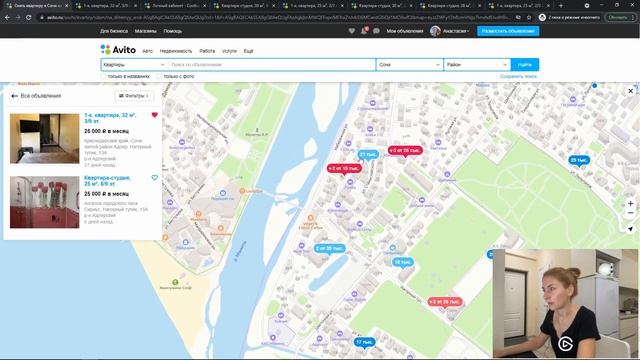Viewport: 640px width, 360px height.
Task: Click Сохранить поиск link
Action: coord(518,76)
